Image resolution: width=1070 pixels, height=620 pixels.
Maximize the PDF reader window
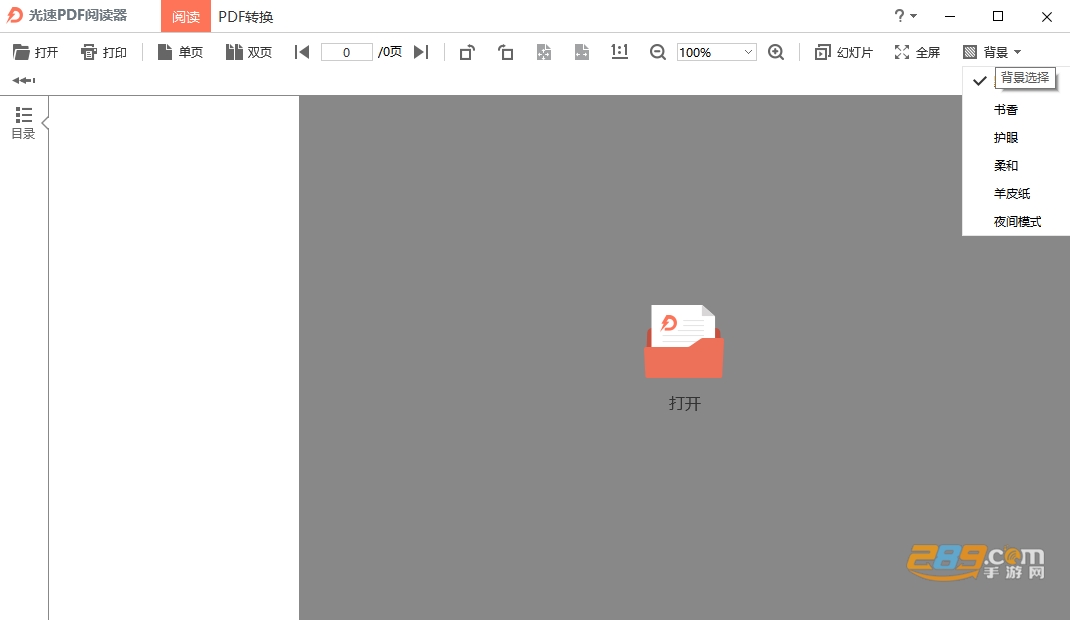998,16
